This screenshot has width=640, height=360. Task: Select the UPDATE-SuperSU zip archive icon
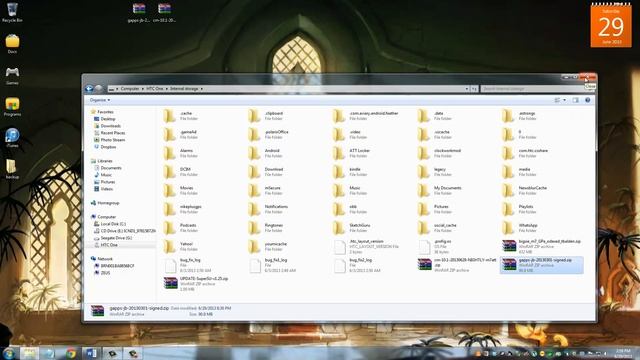pos(171,283)
